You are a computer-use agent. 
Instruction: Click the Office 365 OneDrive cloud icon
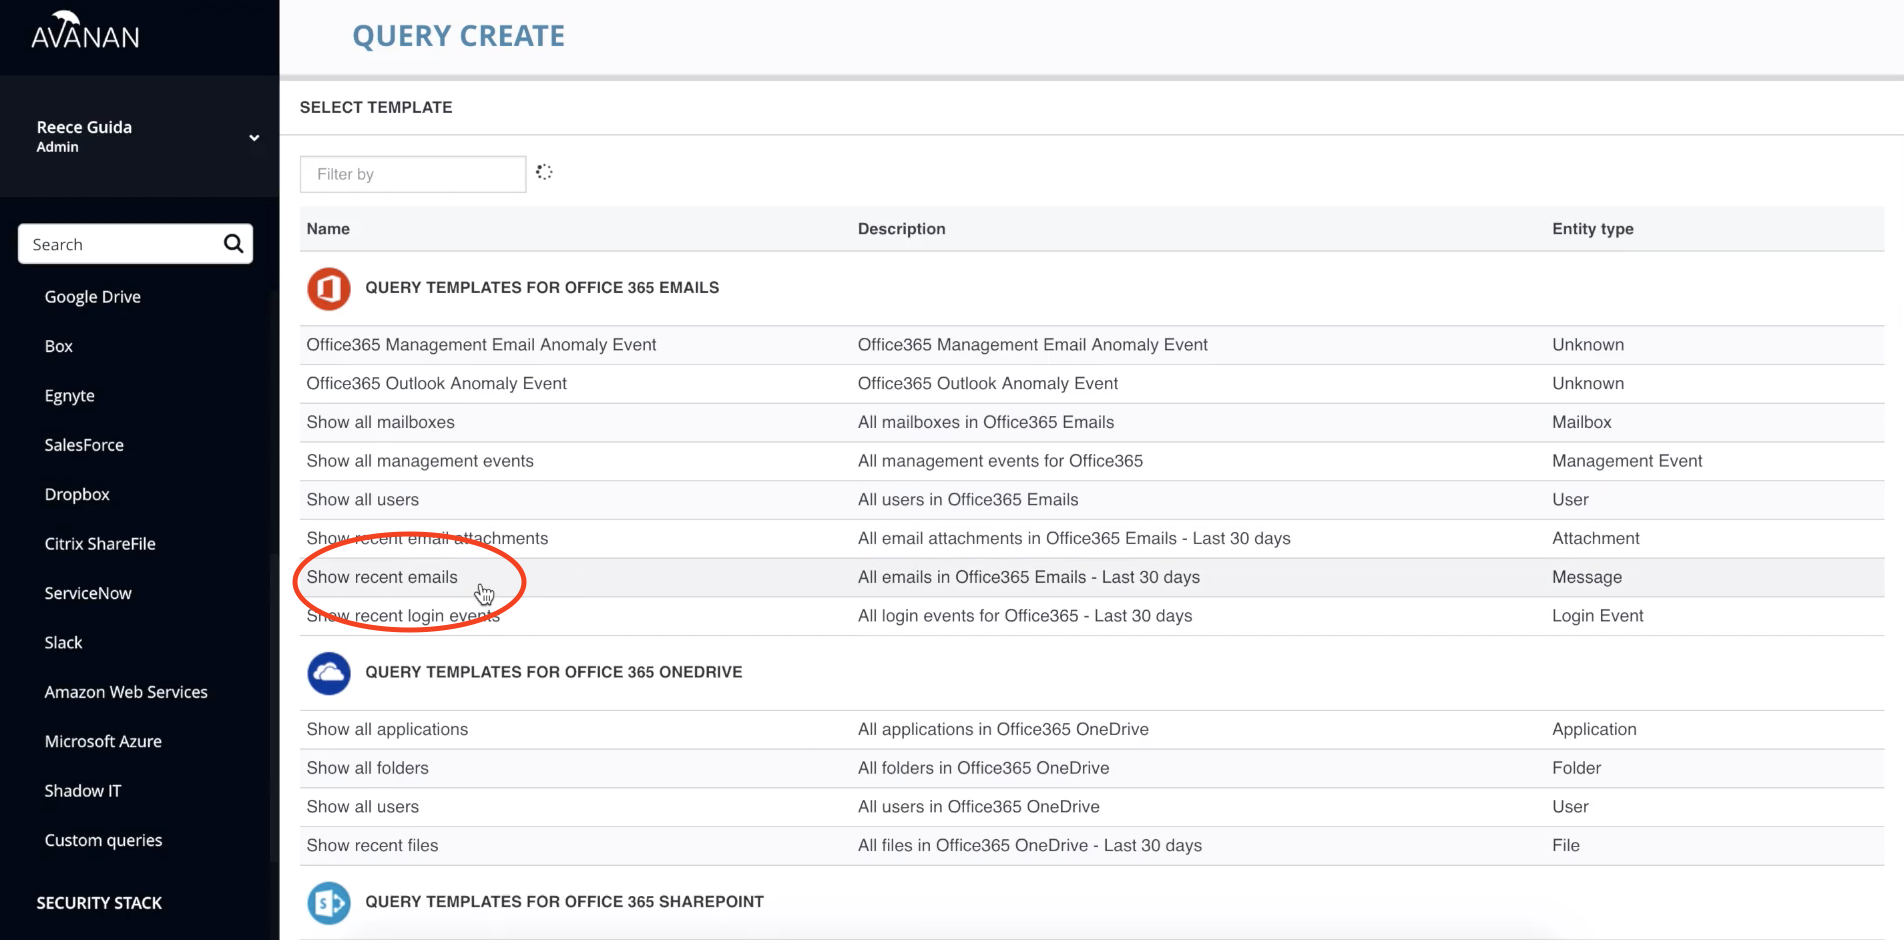[x=328, y=673]
